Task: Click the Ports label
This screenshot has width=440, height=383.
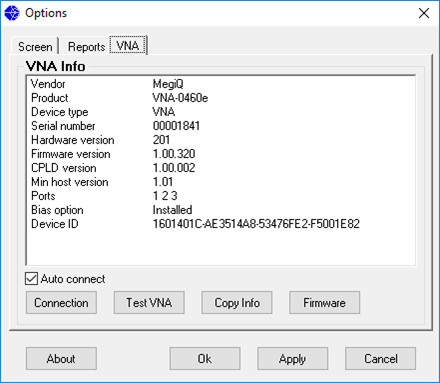Action: coord(43,196)
